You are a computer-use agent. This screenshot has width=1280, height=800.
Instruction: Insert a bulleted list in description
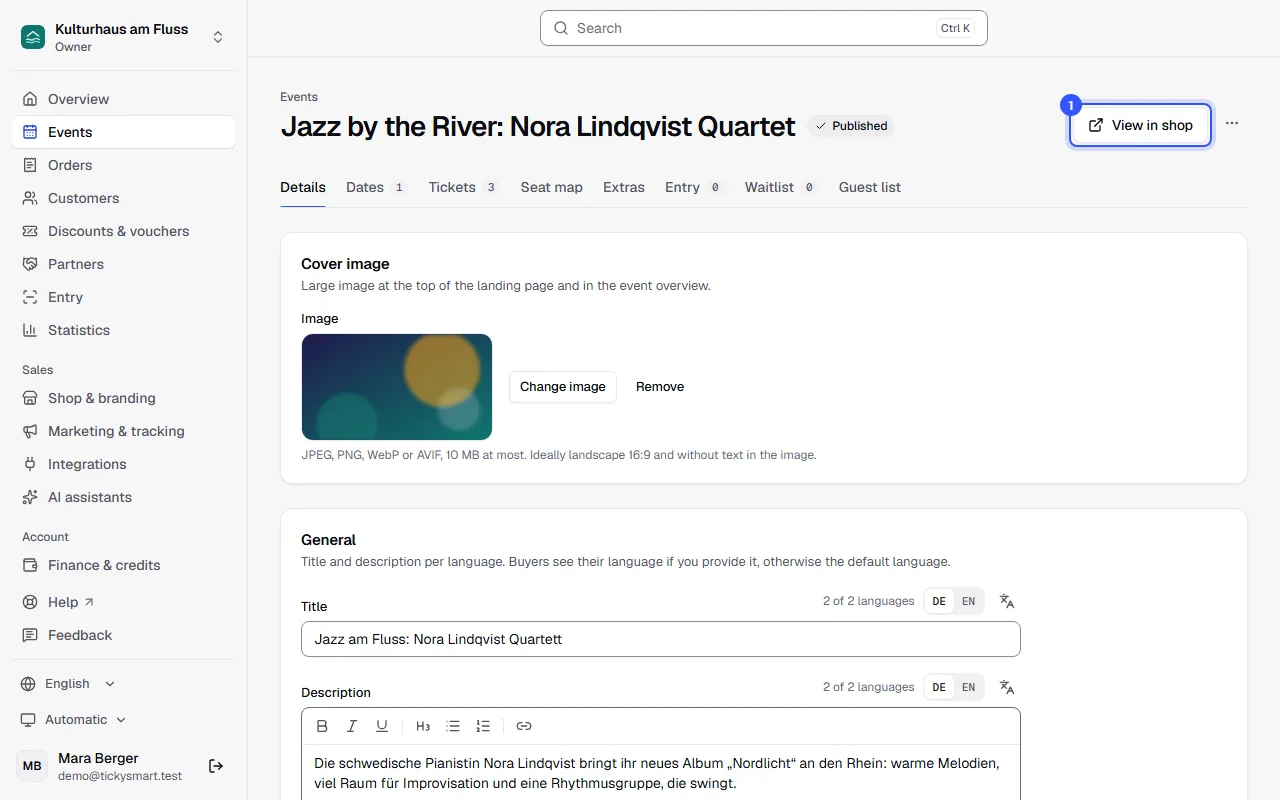pos(453,726)
